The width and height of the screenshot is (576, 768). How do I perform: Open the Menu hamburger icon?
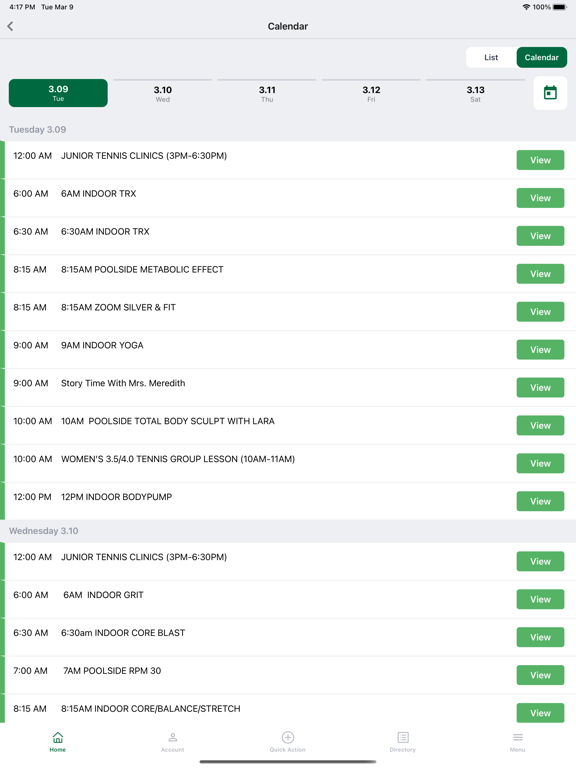tap(518, 737)
